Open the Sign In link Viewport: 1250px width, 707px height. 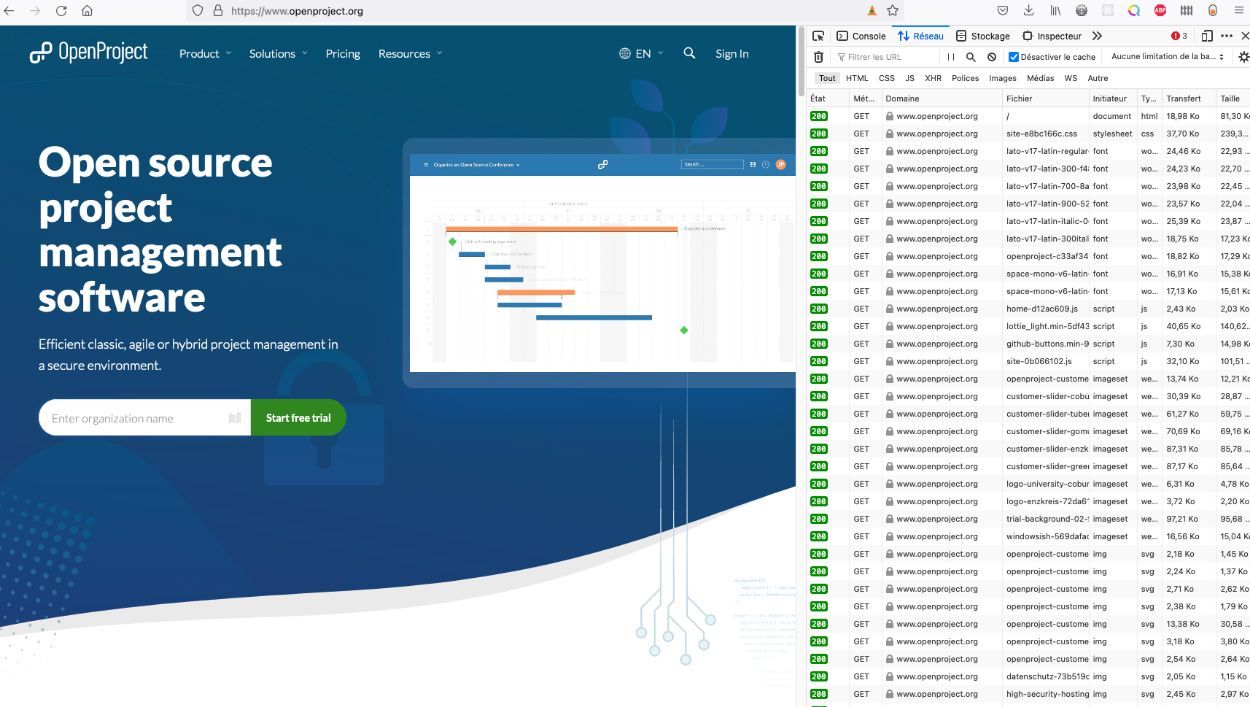coord(731,54)
